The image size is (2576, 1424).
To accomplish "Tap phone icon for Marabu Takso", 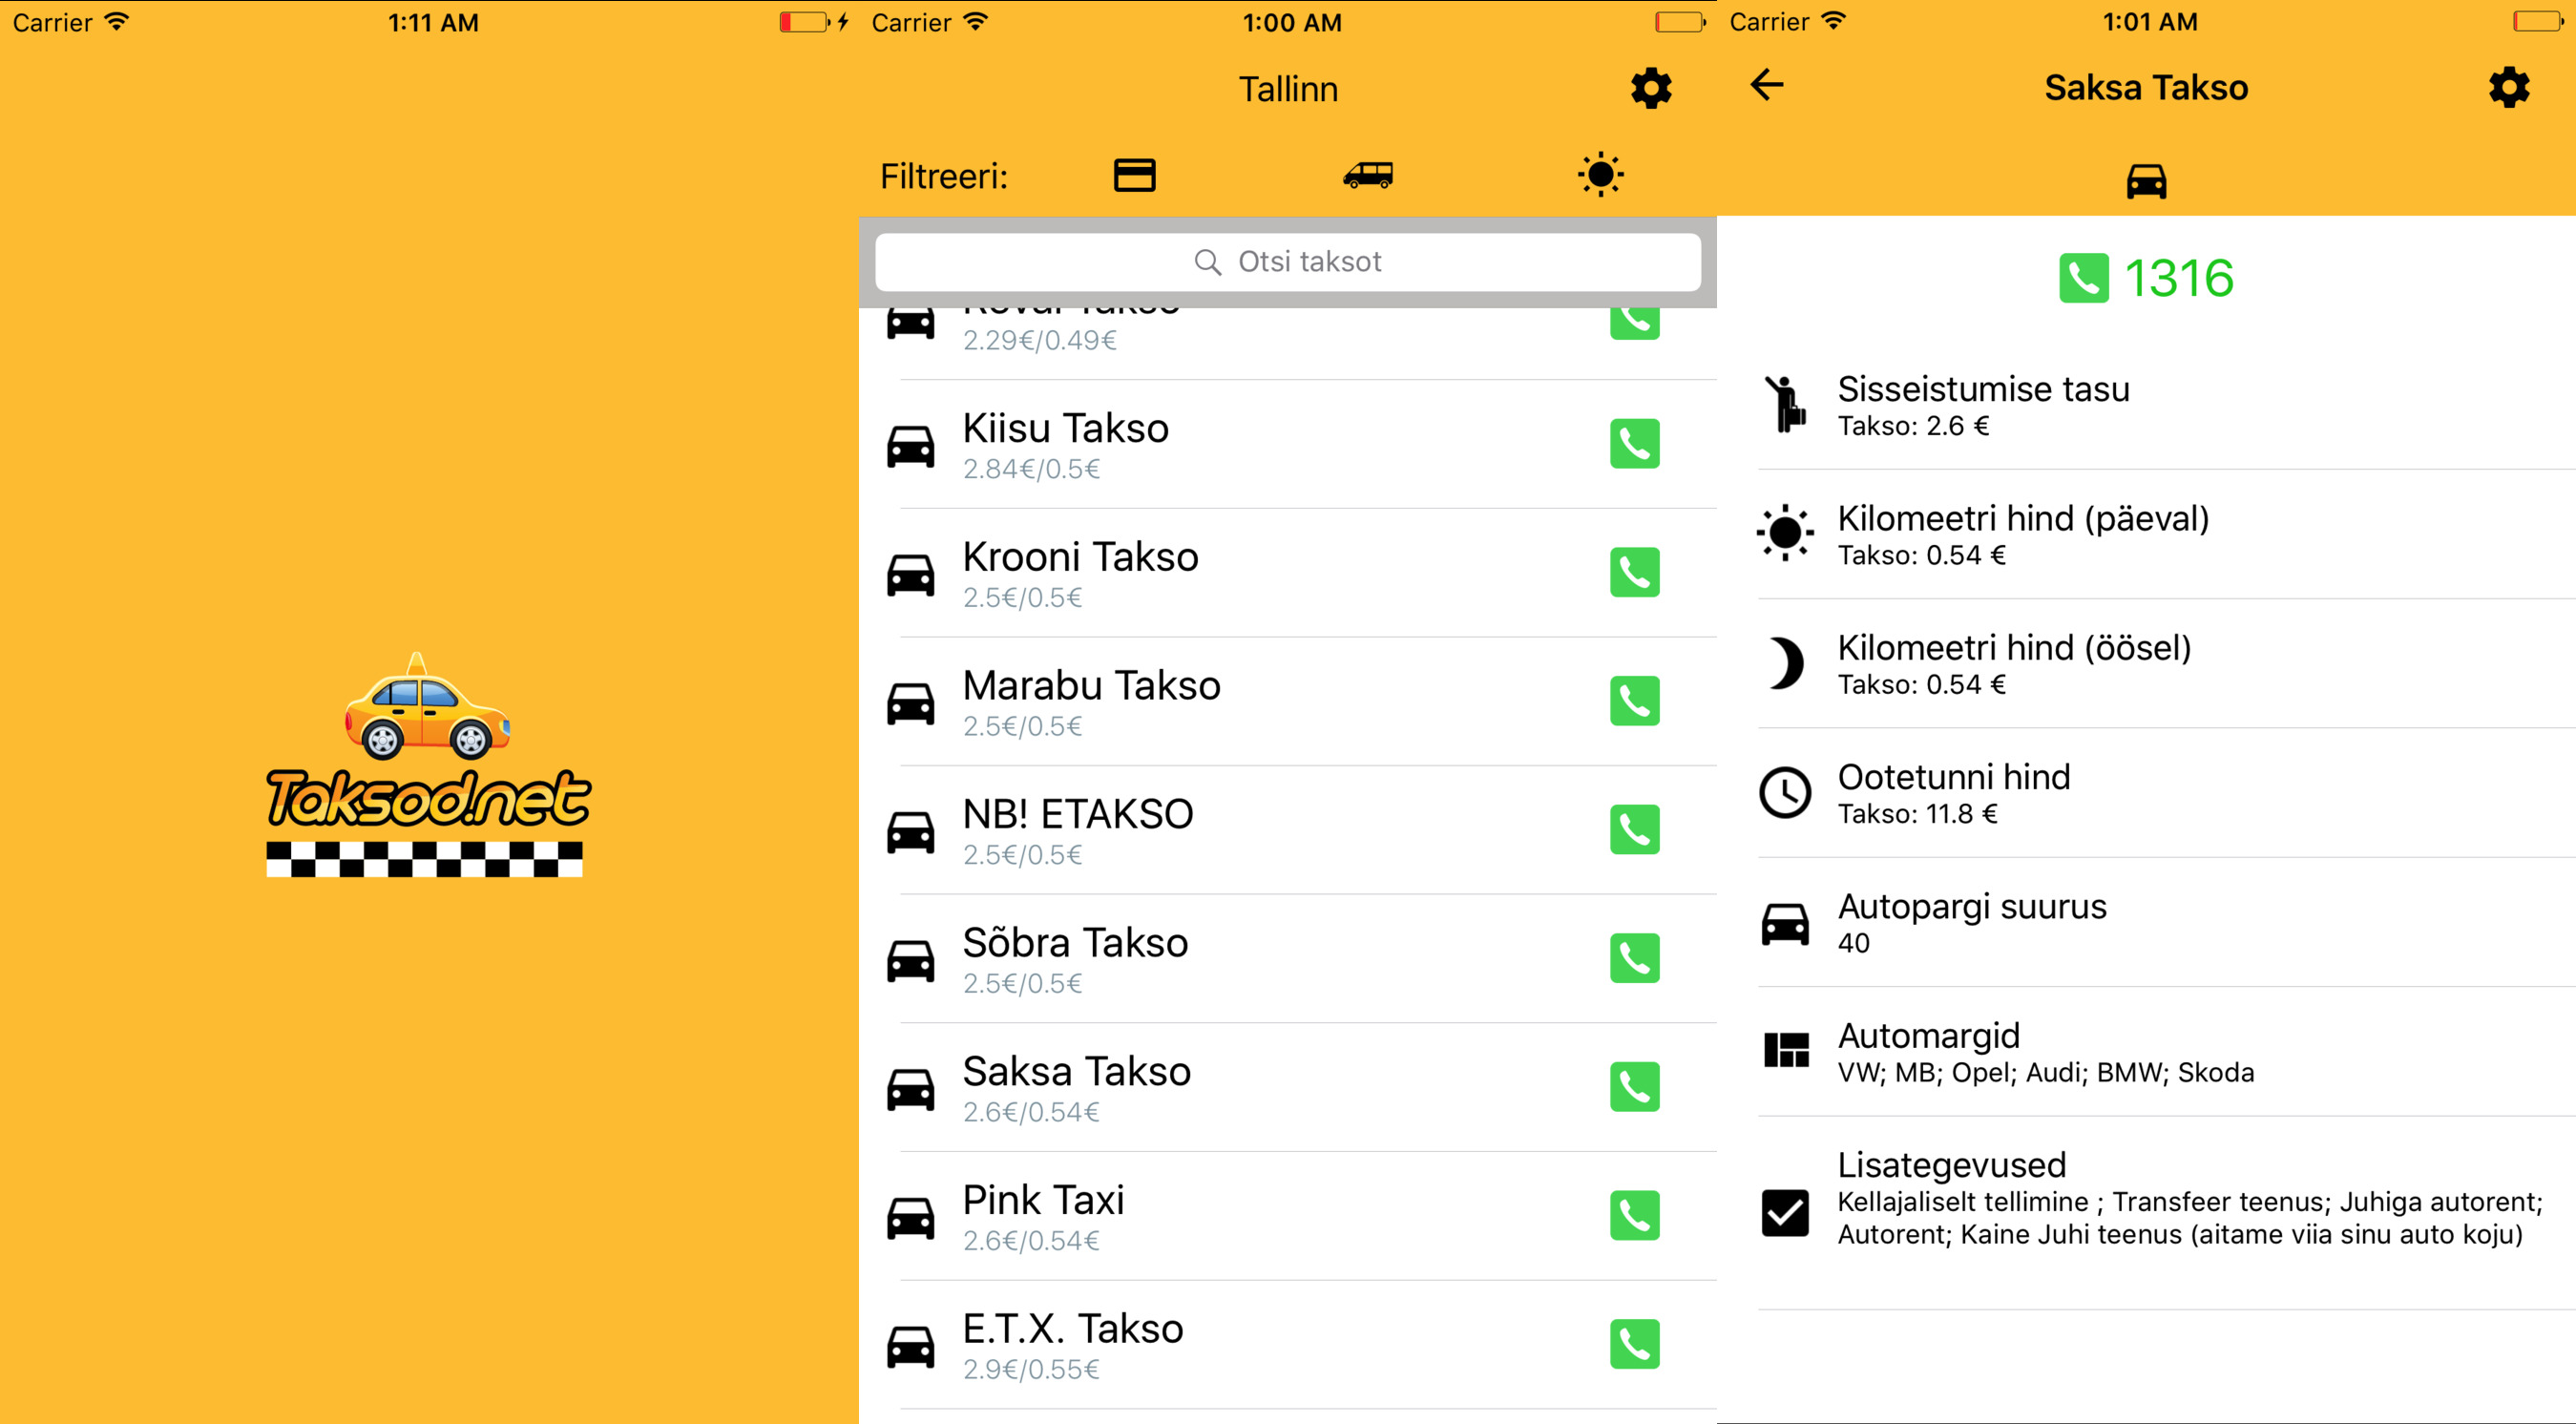I will (x=1634, y=701).
